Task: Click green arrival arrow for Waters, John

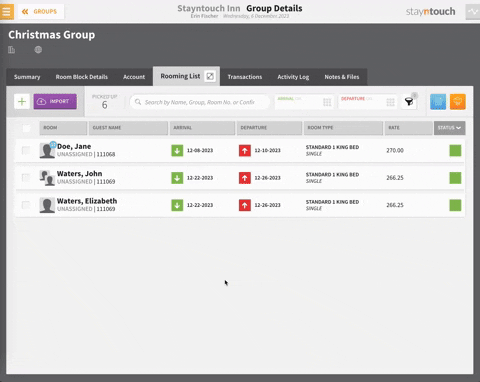Action: pos(177,178)
